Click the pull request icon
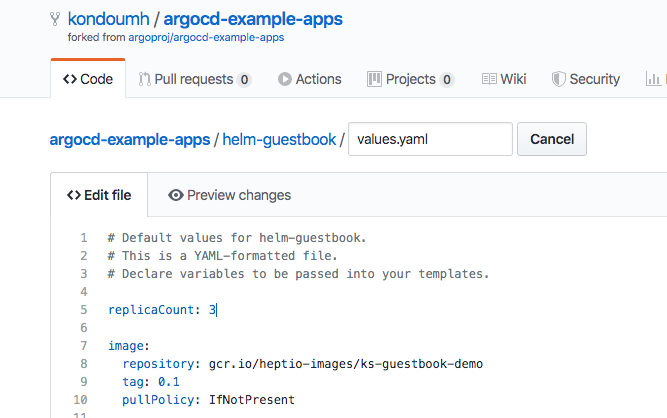 (x=145, y=79)
